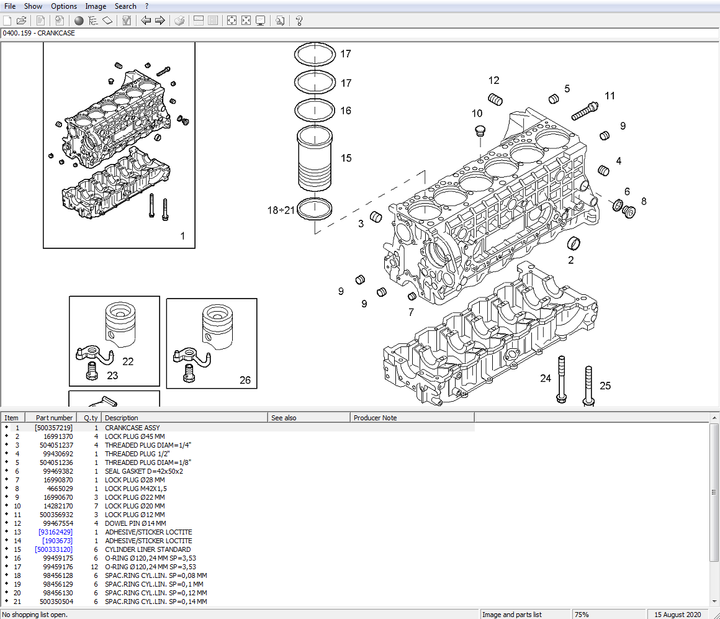720x619 pixels.
Task: Click the dark sphere toolbar icon
Action: coord(79,21)
